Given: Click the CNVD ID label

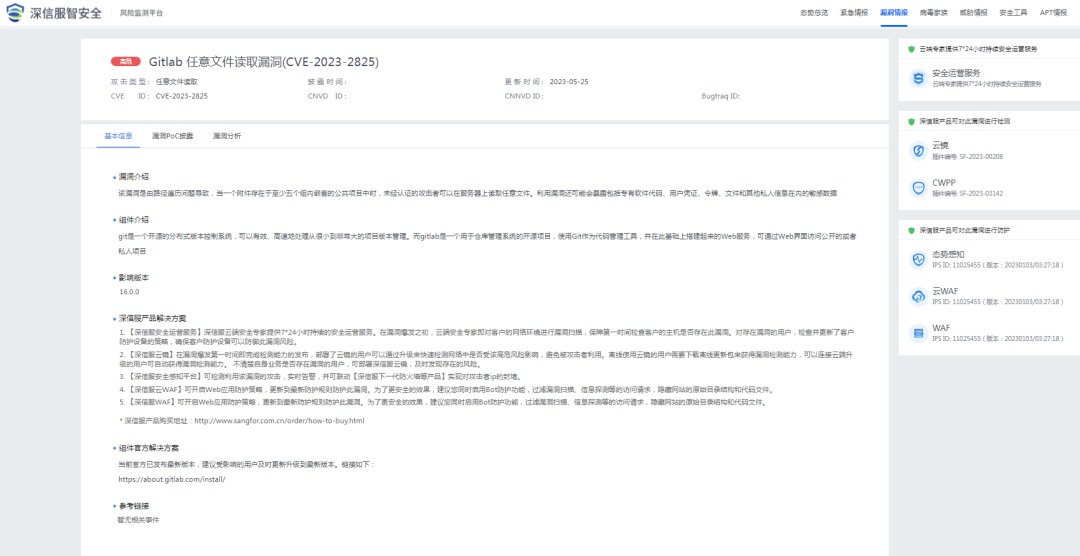Looking at the screenshot, I should (326, 96).
